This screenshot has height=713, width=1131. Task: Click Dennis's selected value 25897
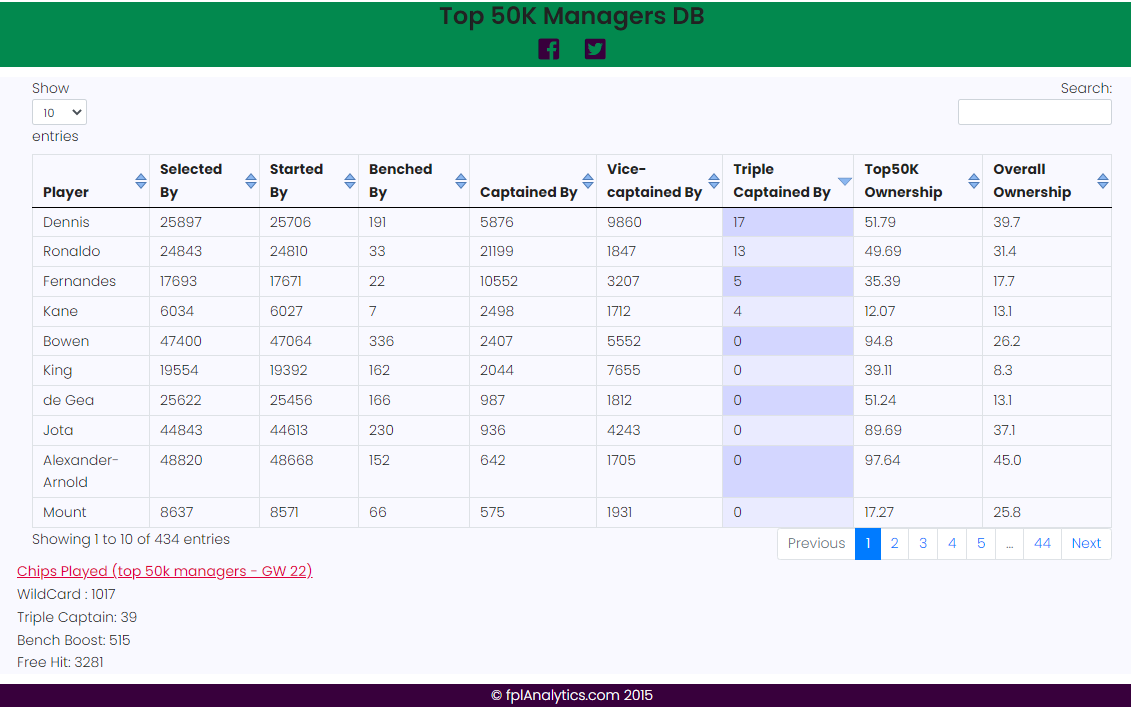pos(180,222)
